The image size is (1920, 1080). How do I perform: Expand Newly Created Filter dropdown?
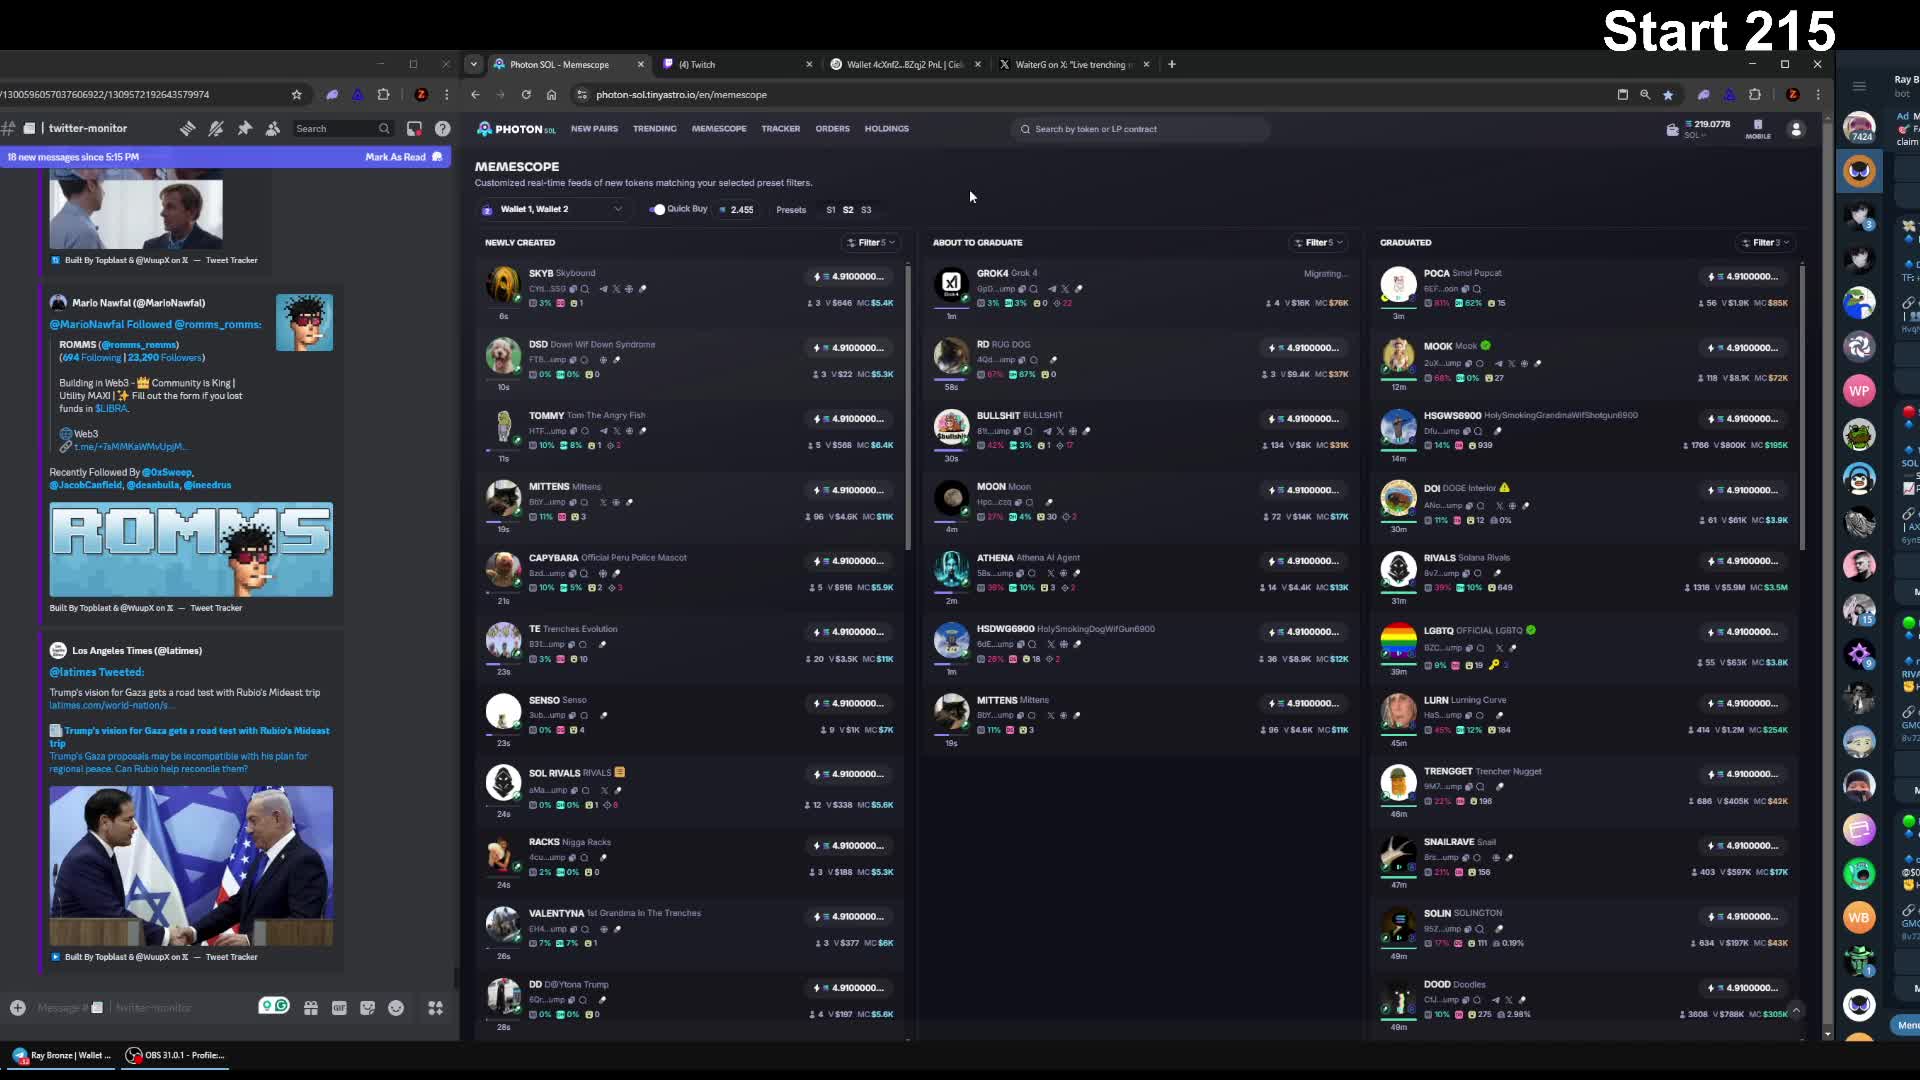click(x=871, y=242)
